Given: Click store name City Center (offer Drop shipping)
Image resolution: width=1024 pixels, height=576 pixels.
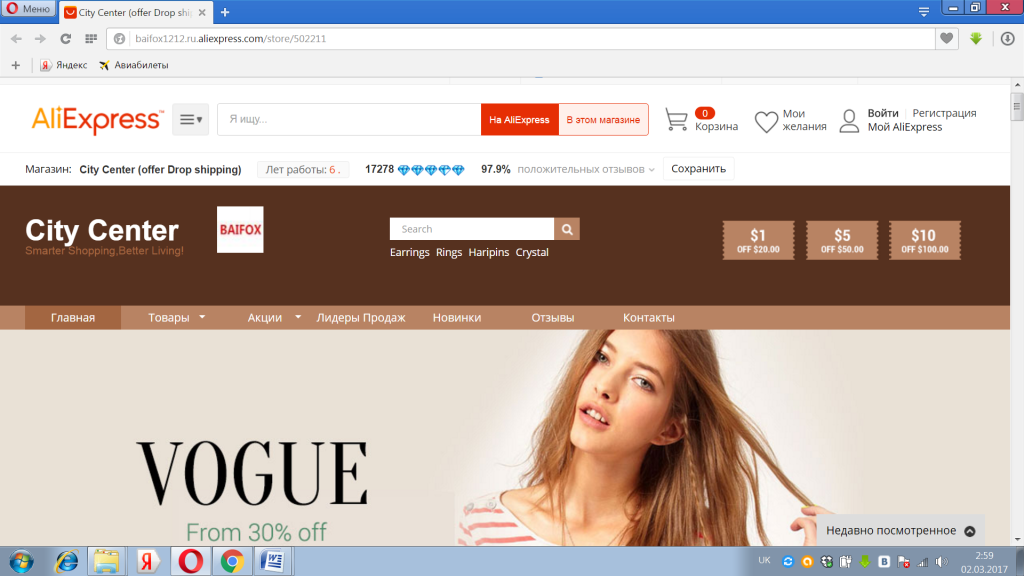Looking at the screenshot, I should [160, 169].
